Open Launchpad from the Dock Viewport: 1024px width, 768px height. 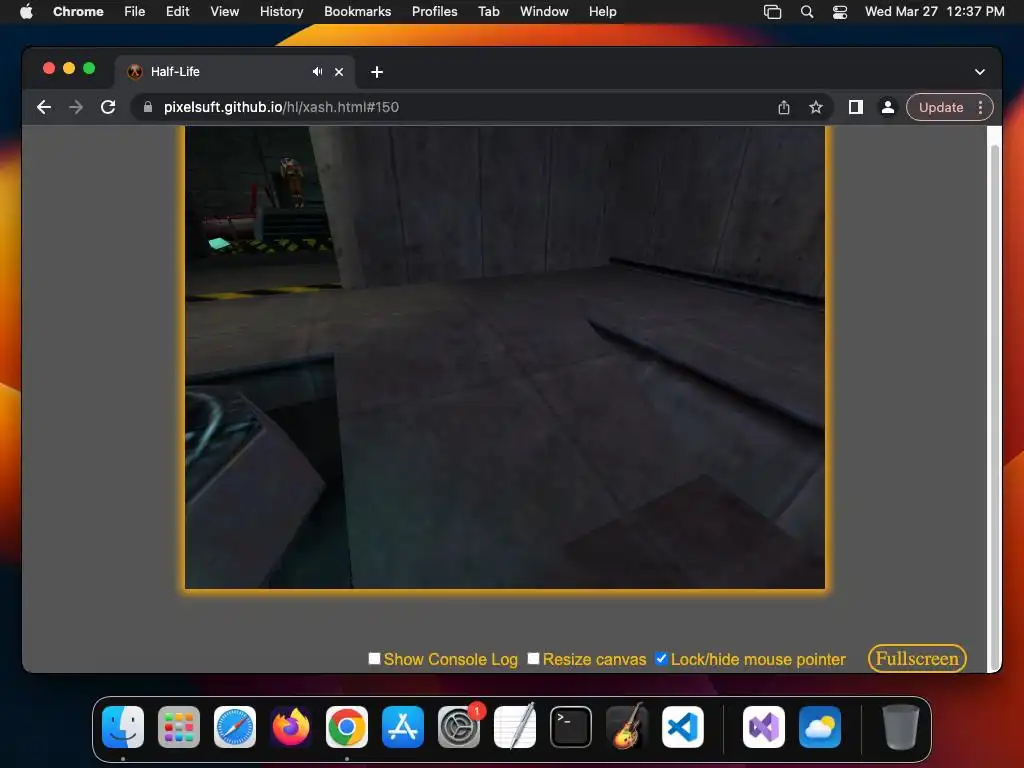pos(179,726)
